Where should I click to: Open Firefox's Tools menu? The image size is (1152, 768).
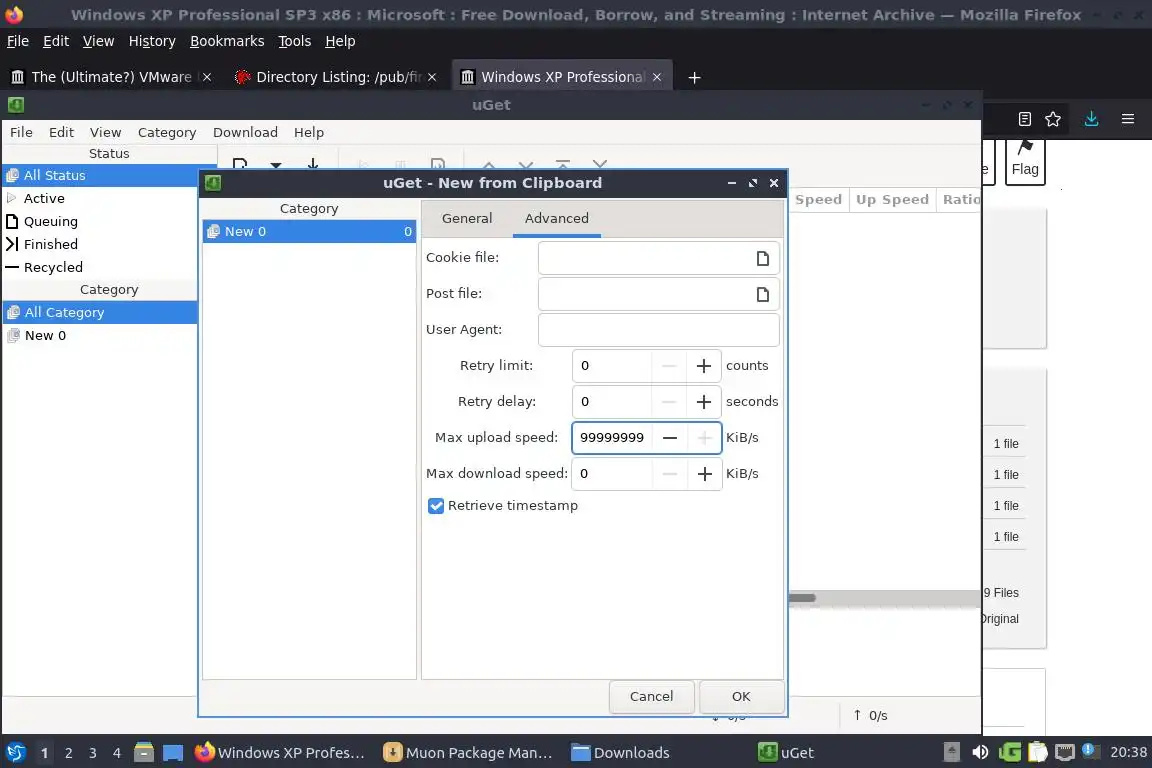point(295,41)
